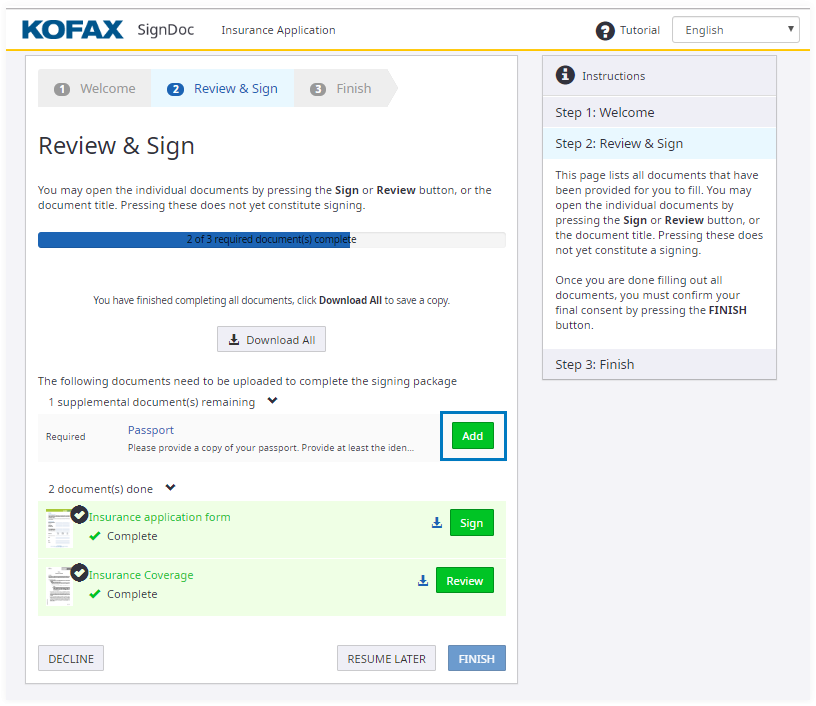Click the required documents progress bar
The width and height of the screenshot is (816, 706).
271,240
